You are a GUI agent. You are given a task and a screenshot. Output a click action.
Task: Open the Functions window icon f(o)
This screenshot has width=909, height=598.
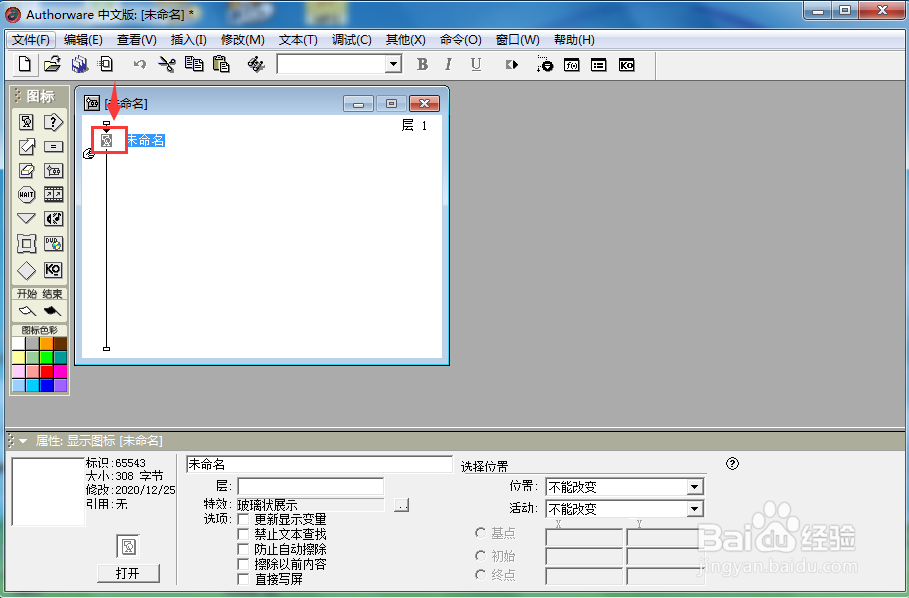[x=572, y=65]
